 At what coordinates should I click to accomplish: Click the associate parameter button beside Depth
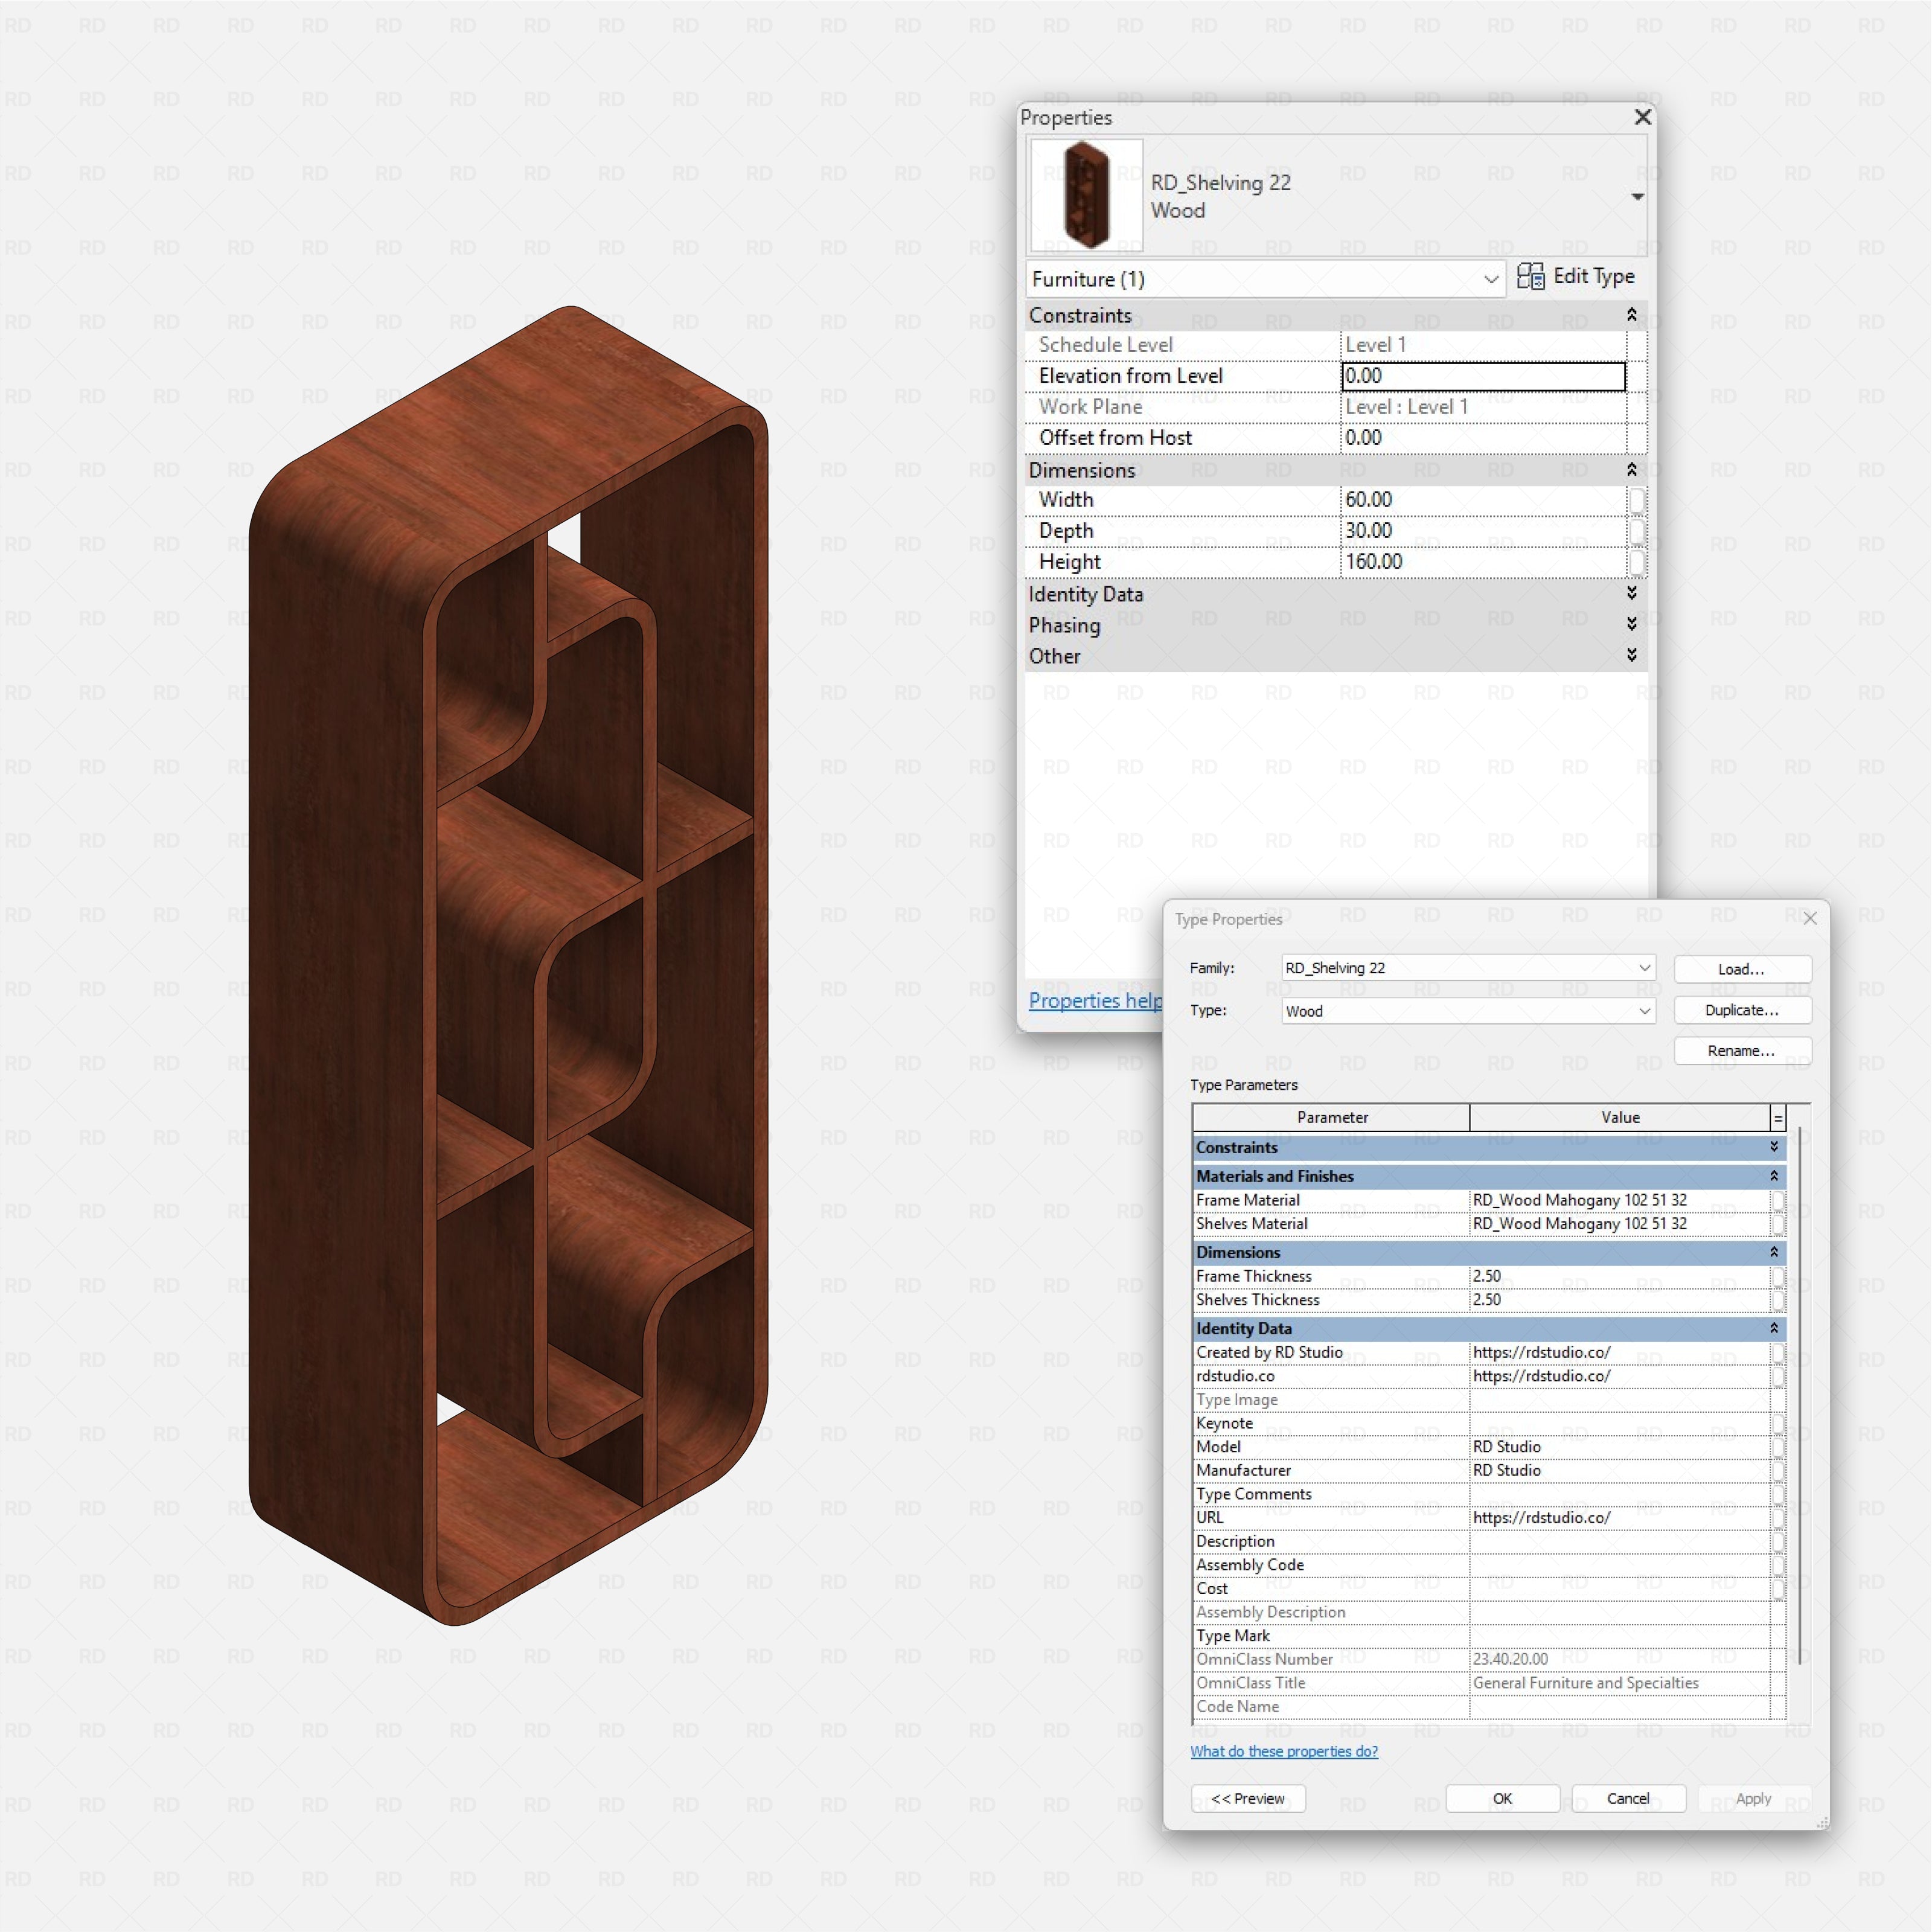point(1636,531)
